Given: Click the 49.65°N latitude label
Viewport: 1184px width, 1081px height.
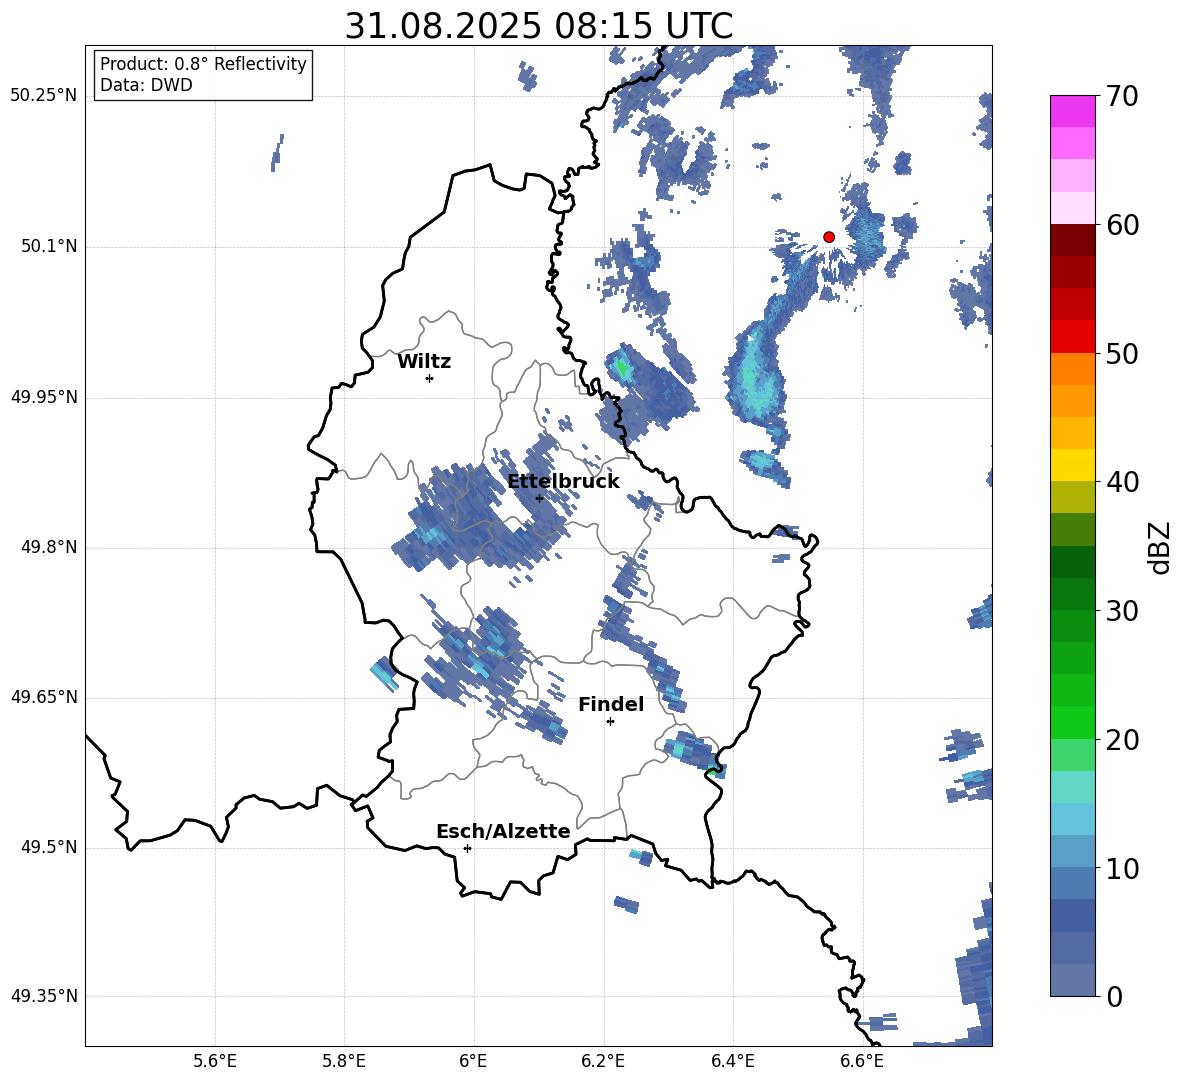Looking at the screenshot, I should coord(44,697).
